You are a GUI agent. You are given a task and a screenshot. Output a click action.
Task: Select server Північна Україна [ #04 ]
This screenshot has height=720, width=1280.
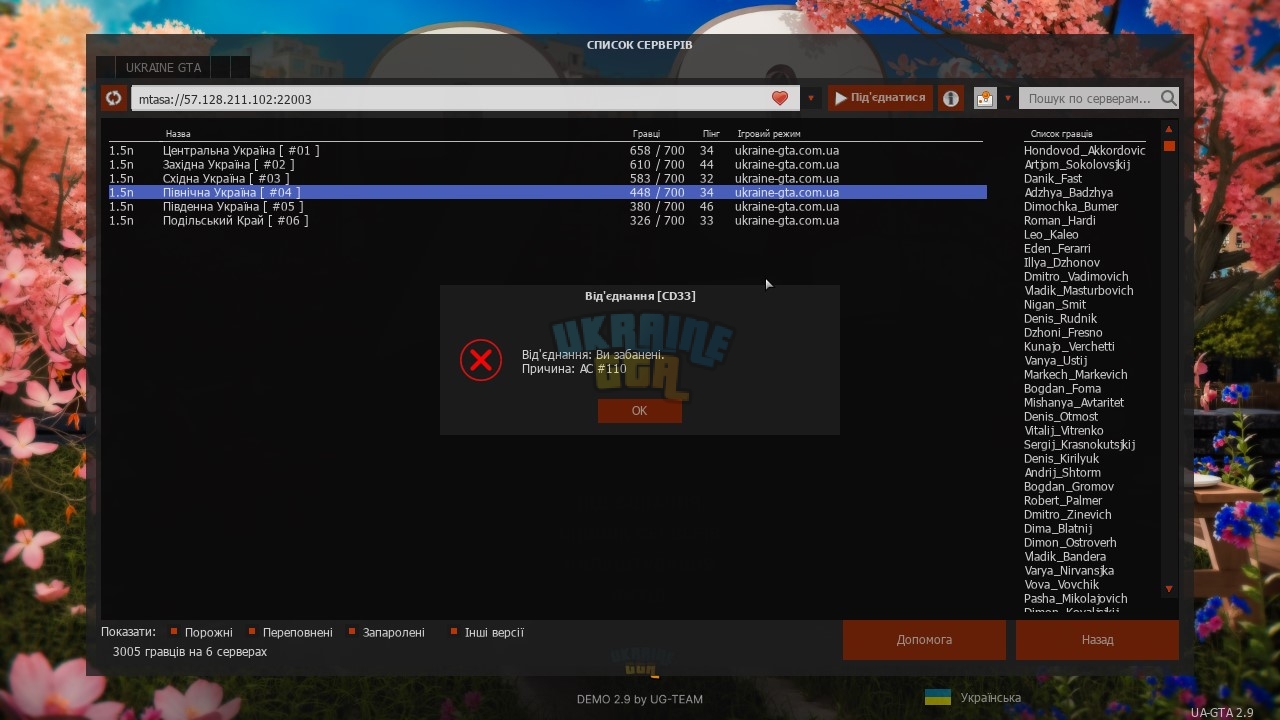click(547, 193)
